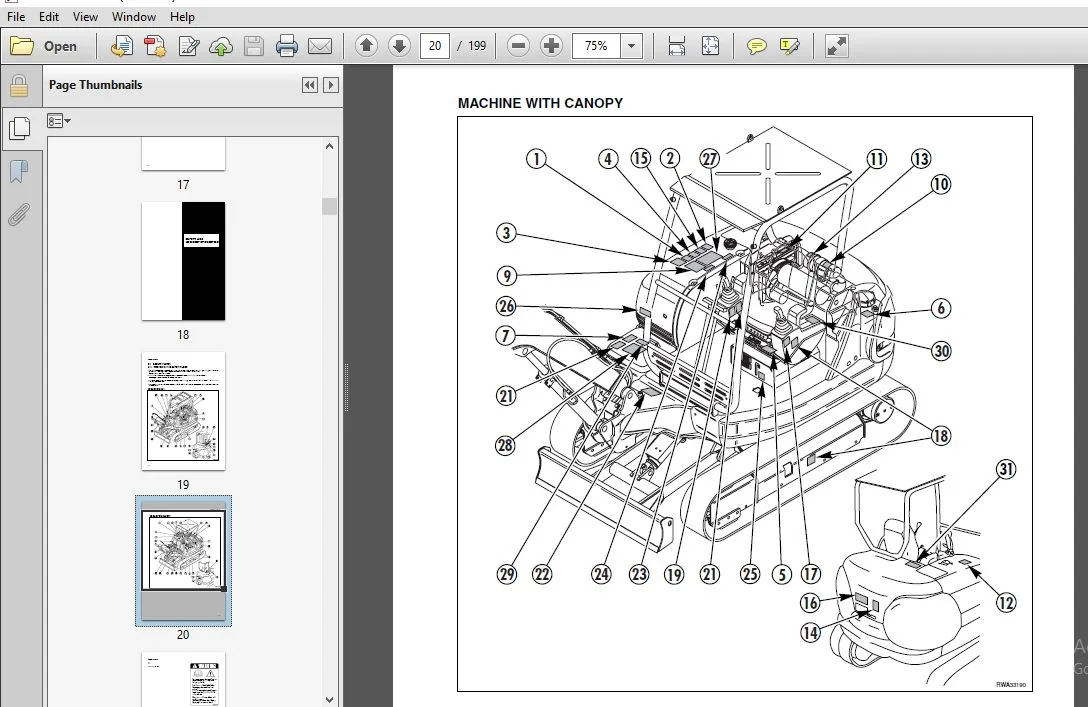Open the View menu

85,17
